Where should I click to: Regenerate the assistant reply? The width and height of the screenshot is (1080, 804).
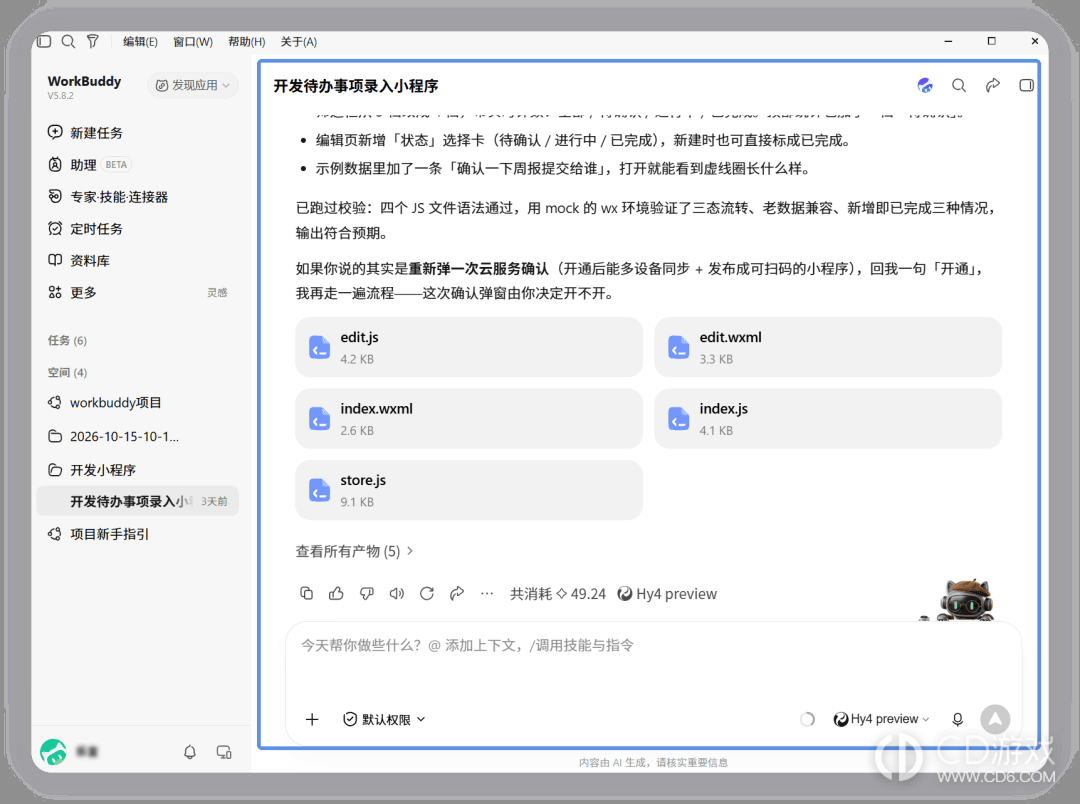[427, 593]
